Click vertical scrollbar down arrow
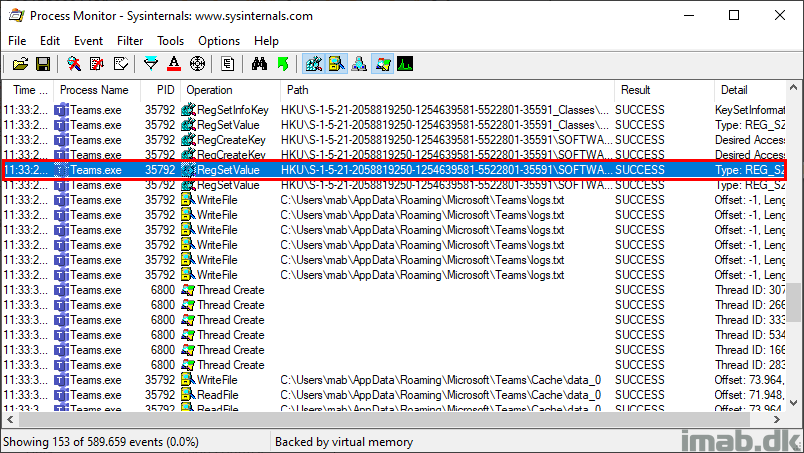The image size is (804, 453). (794, 403)
